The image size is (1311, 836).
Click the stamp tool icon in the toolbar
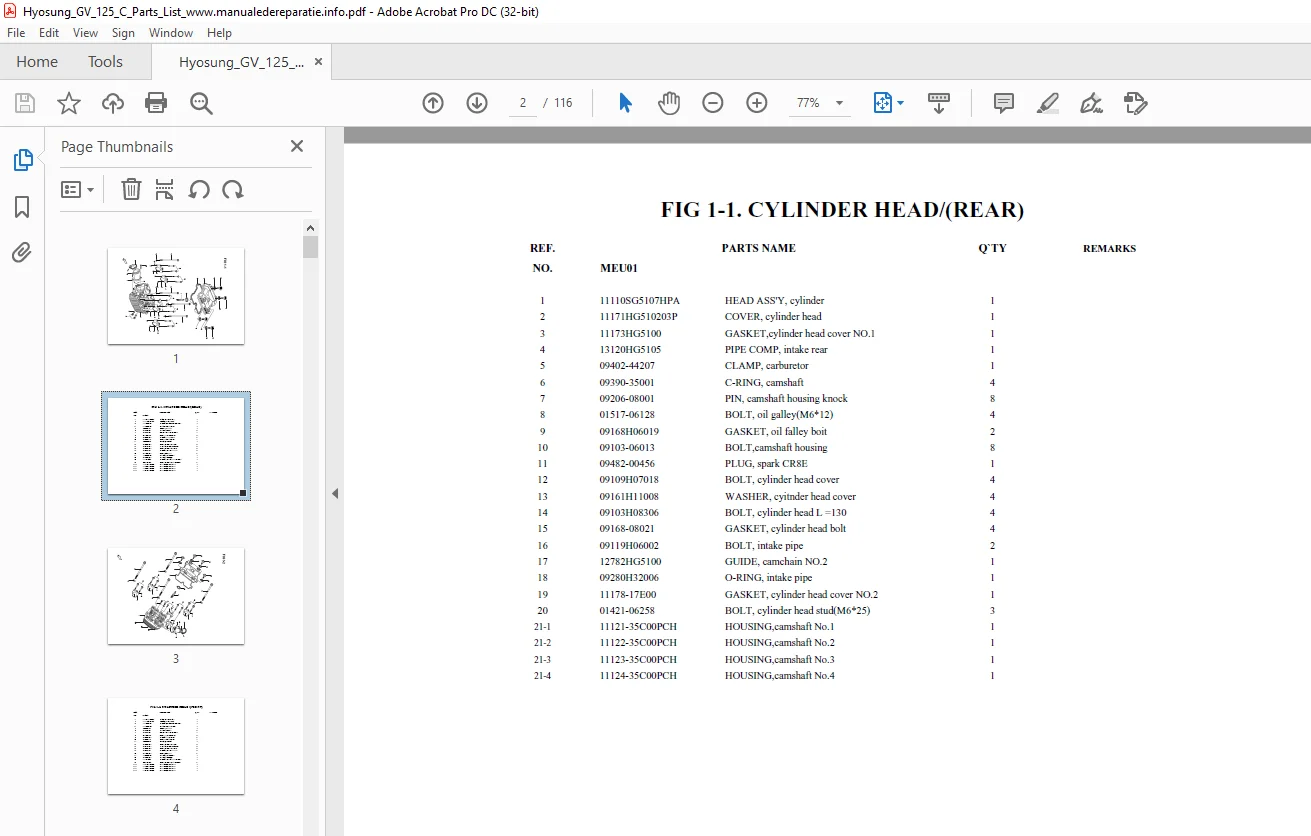click(1135, 103)
